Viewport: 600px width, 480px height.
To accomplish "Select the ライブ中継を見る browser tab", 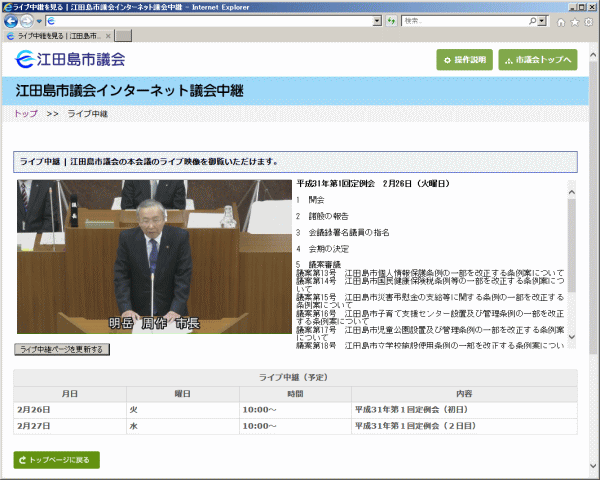I will coord(59,36).
